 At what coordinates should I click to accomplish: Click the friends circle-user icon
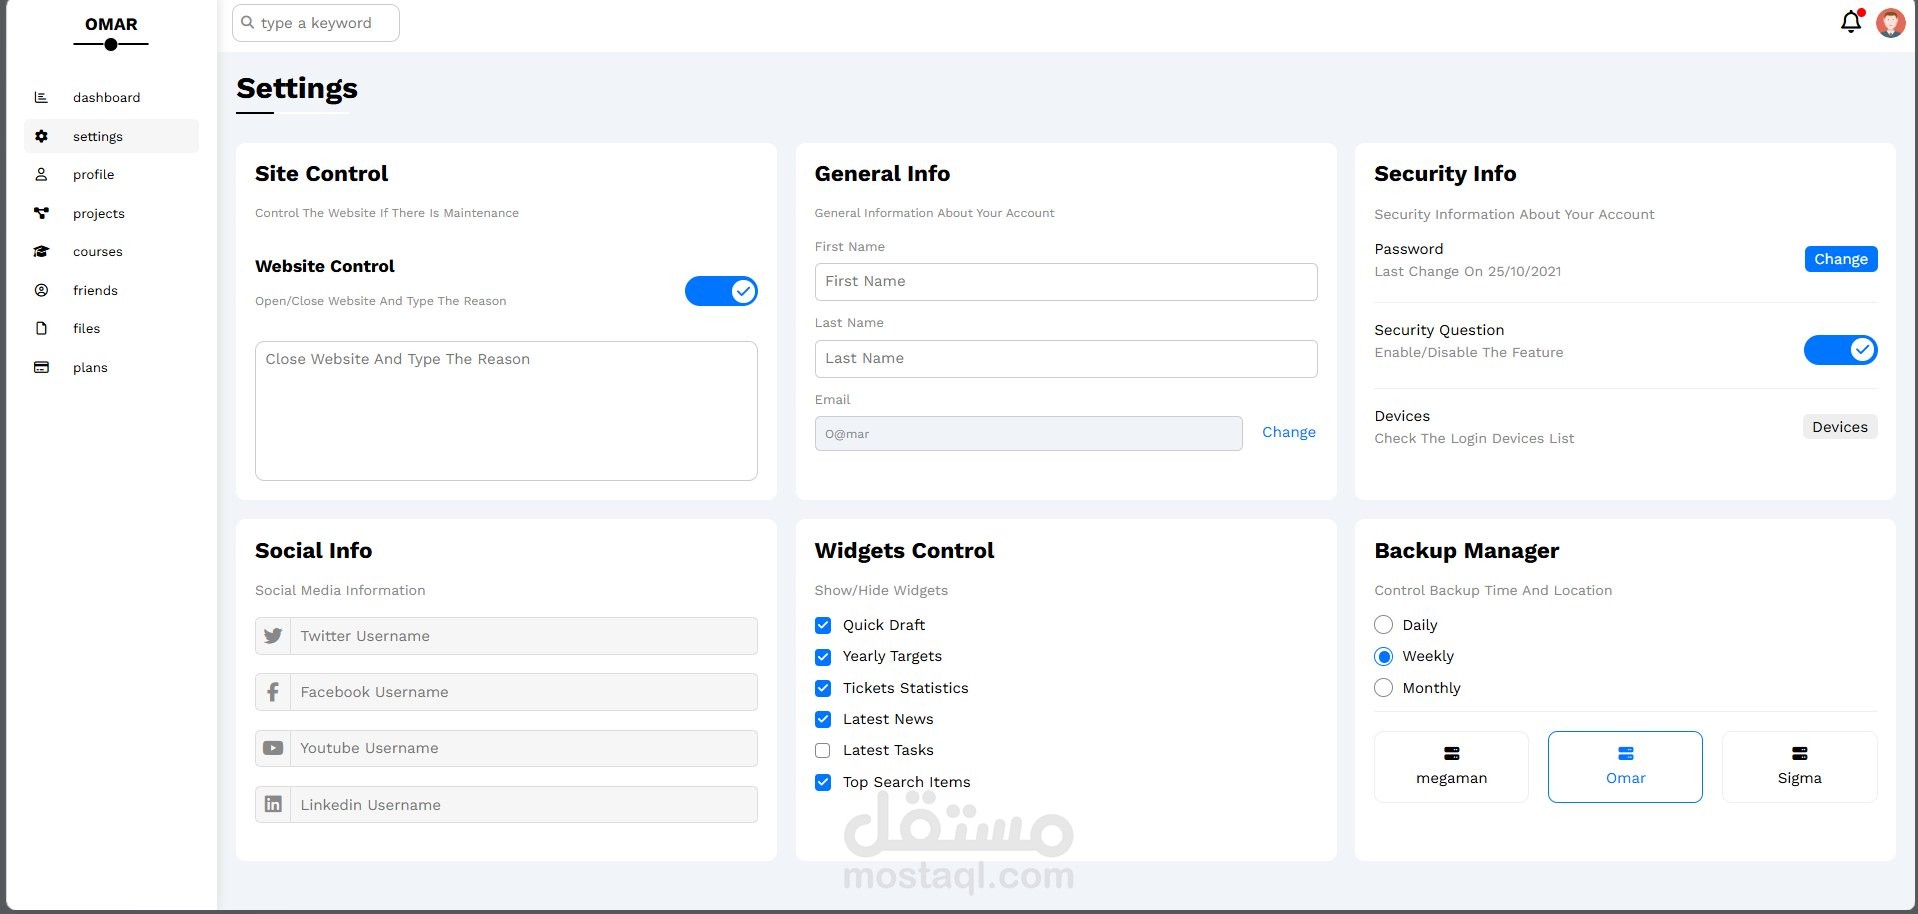[41, 290]
